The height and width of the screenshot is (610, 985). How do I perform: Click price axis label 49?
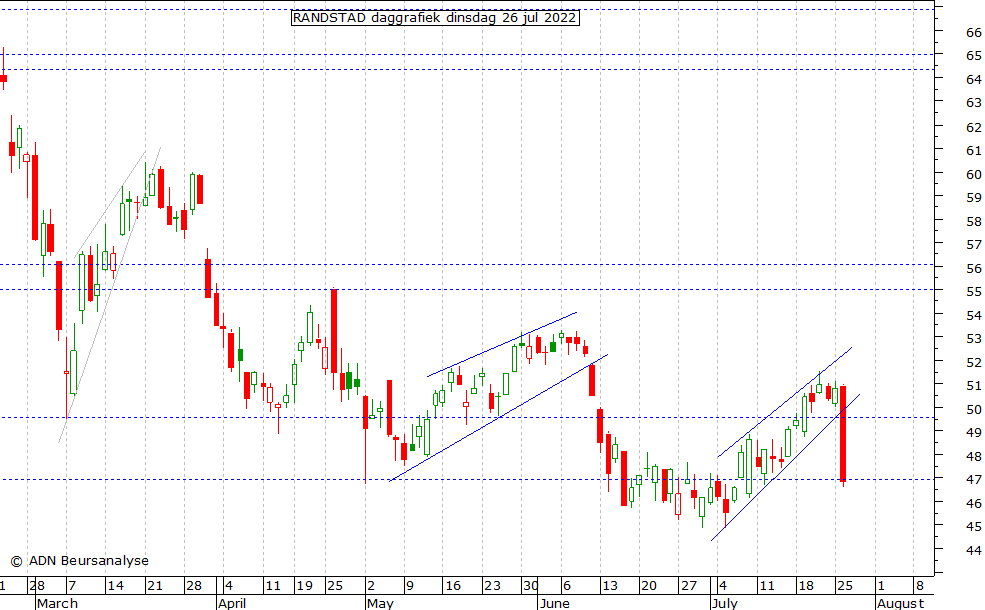click(x=974, y=433)
